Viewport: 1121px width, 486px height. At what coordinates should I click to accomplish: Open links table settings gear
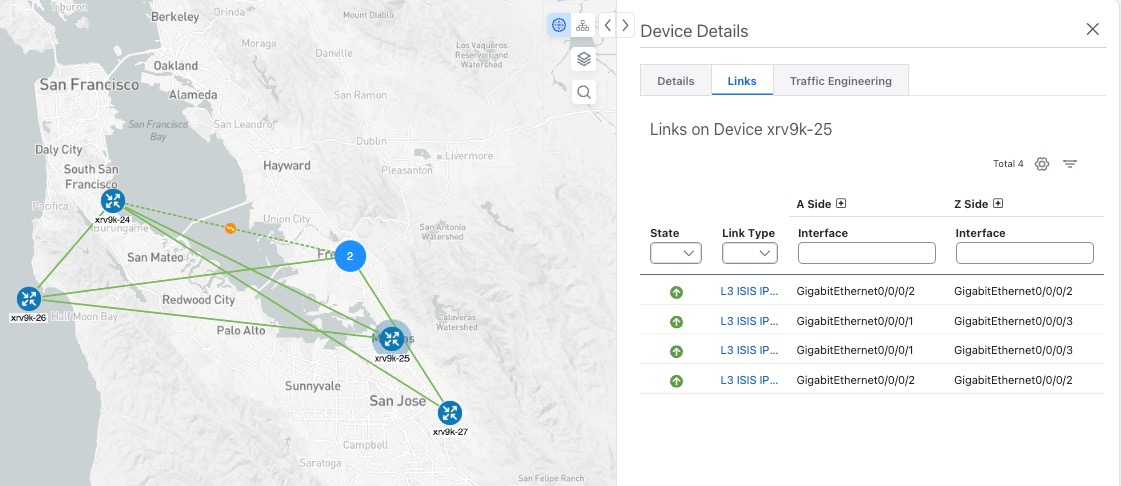tap(1042, 164)
